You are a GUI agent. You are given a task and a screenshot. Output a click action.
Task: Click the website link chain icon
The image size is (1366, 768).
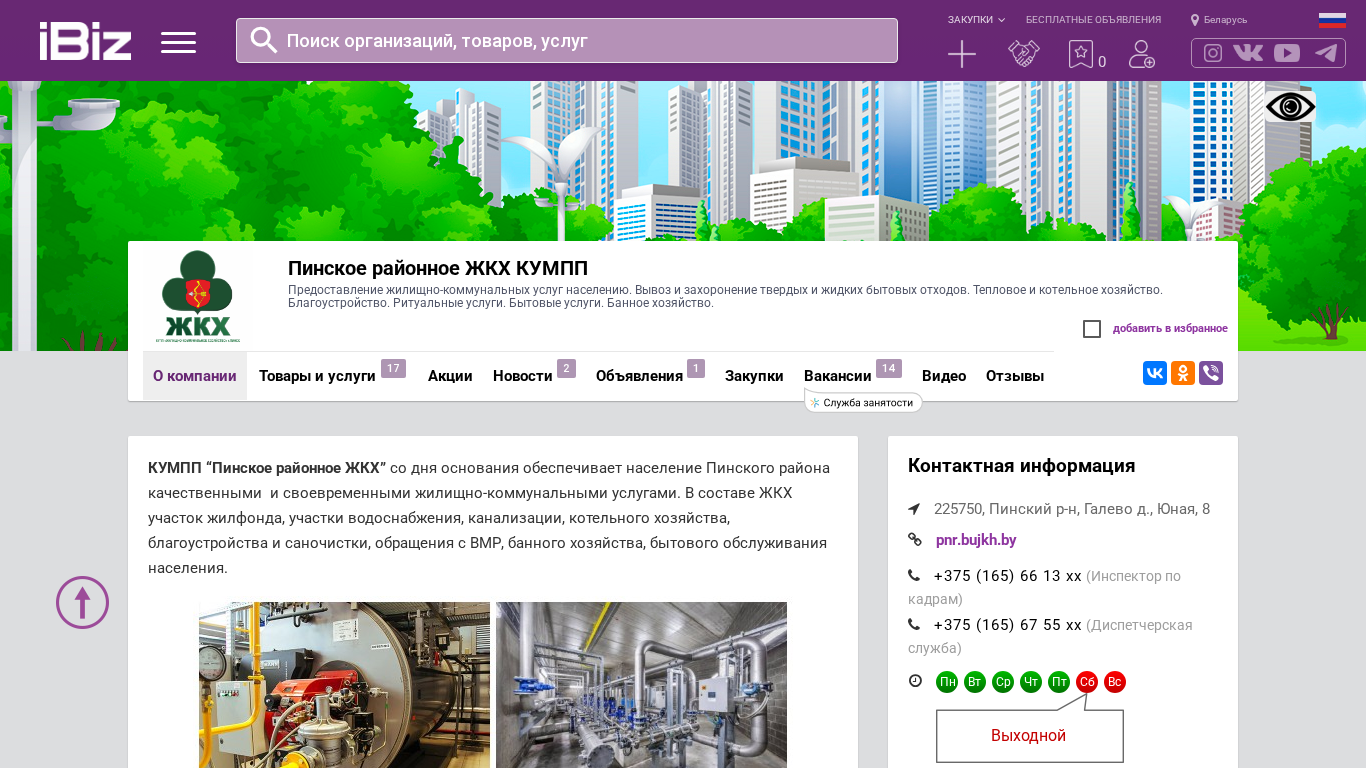pyautogui.click(x=915, y=540)
